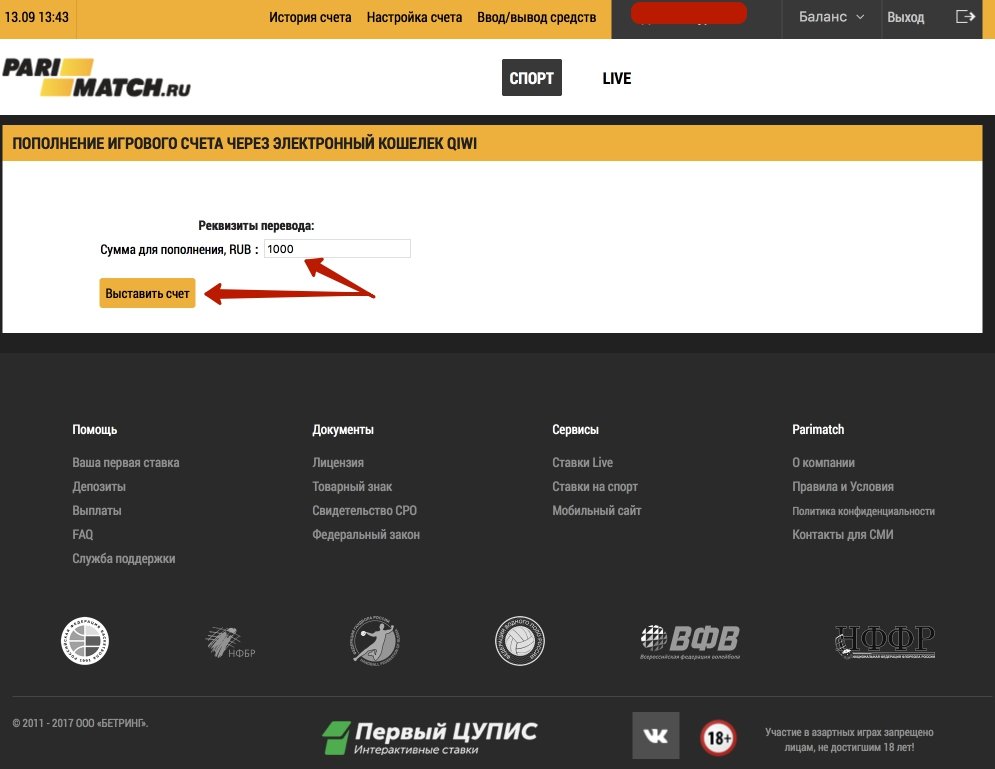The height and width of the screenshot is (769, 995).
Task: Switch to the LIVE tab
Action: [617, 78]
